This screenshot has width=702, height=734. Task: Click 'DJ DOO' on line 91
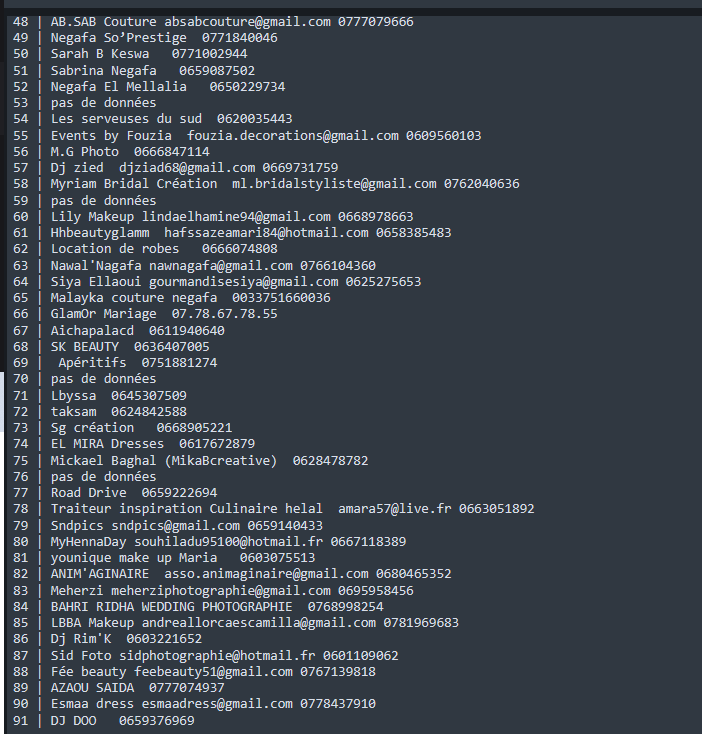(73, 720)
